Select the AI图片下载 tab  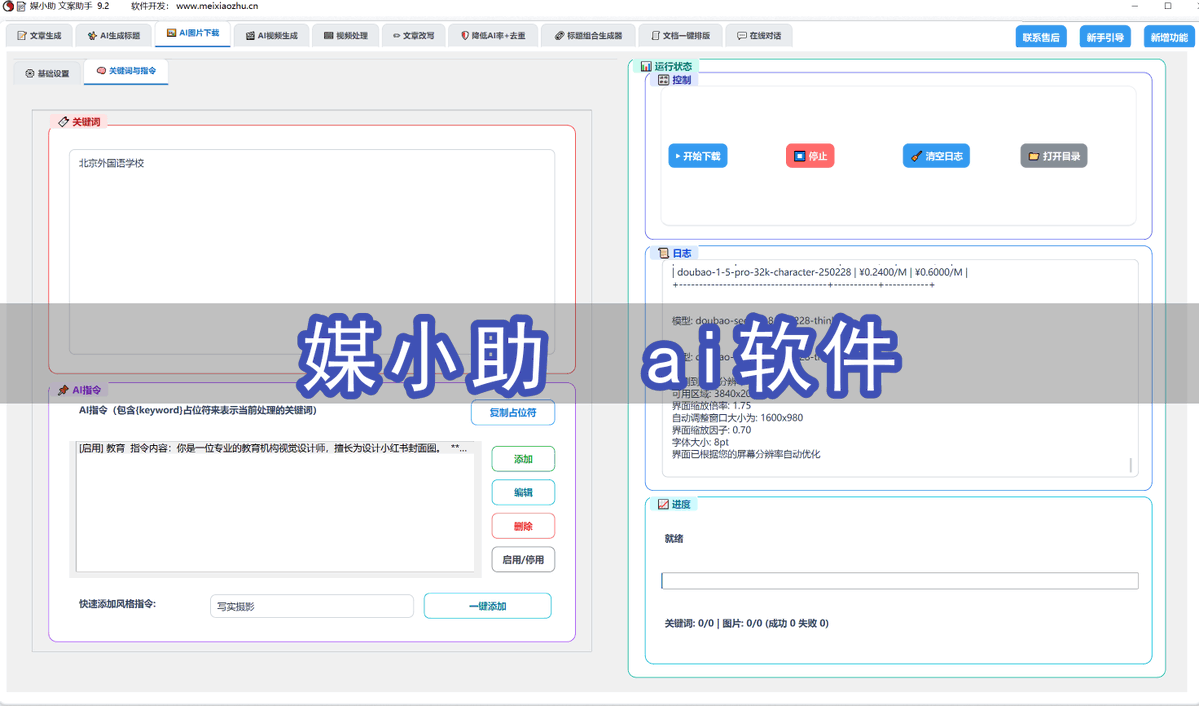[x=193, y=34]
